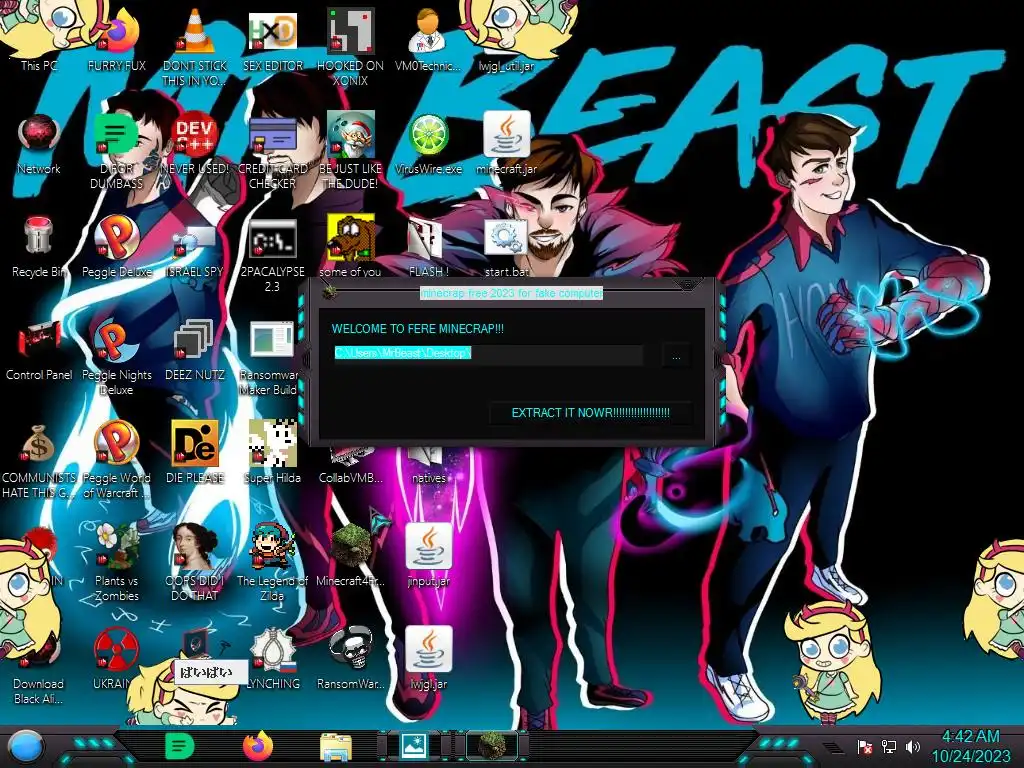1024x768 pixels.
Task: Open File Explorer from the taskbar
Action: click(336, 746)
